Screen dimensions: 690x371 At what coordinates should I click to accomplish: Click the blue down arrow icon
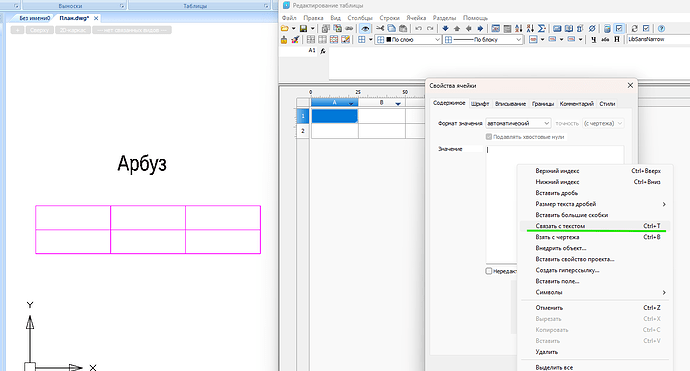coord(445,29)
